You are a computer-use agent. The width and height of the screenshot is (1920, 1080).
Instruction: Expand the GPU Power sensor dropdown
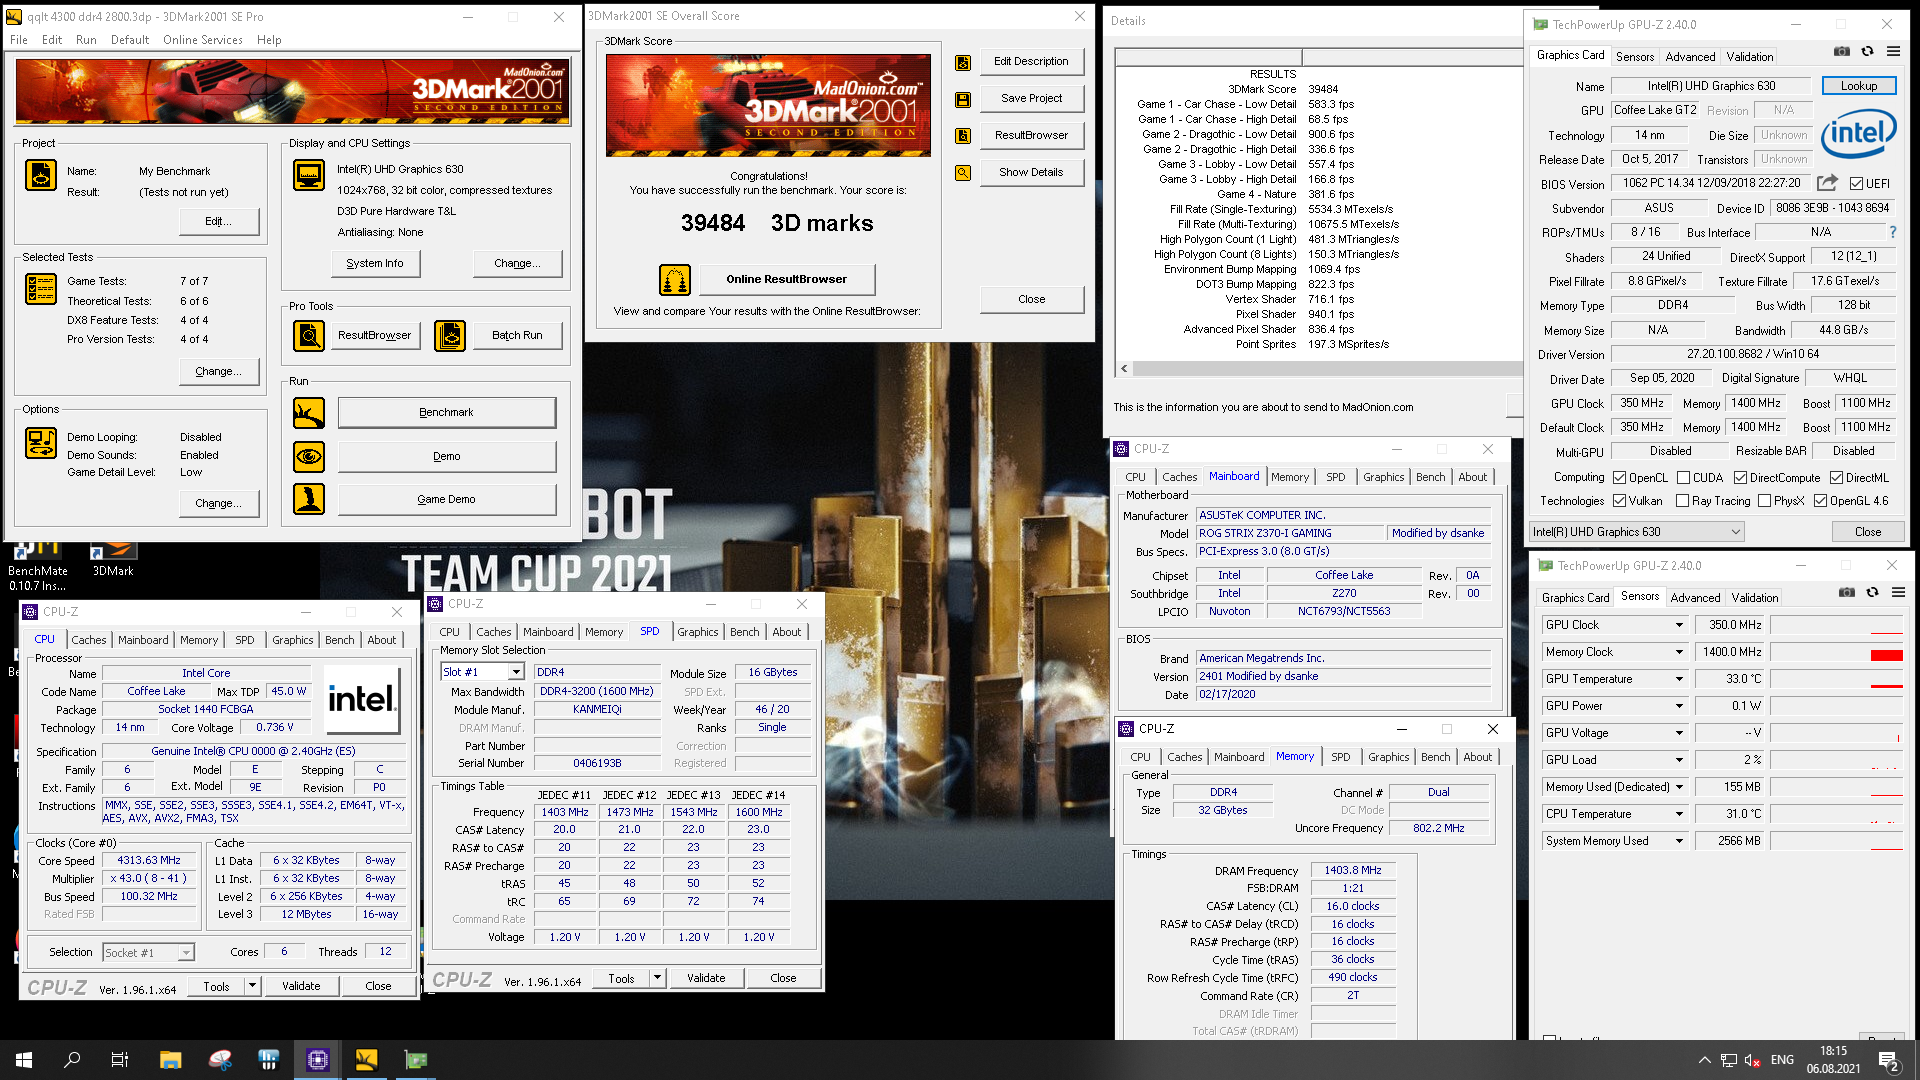coord(1679,706)
